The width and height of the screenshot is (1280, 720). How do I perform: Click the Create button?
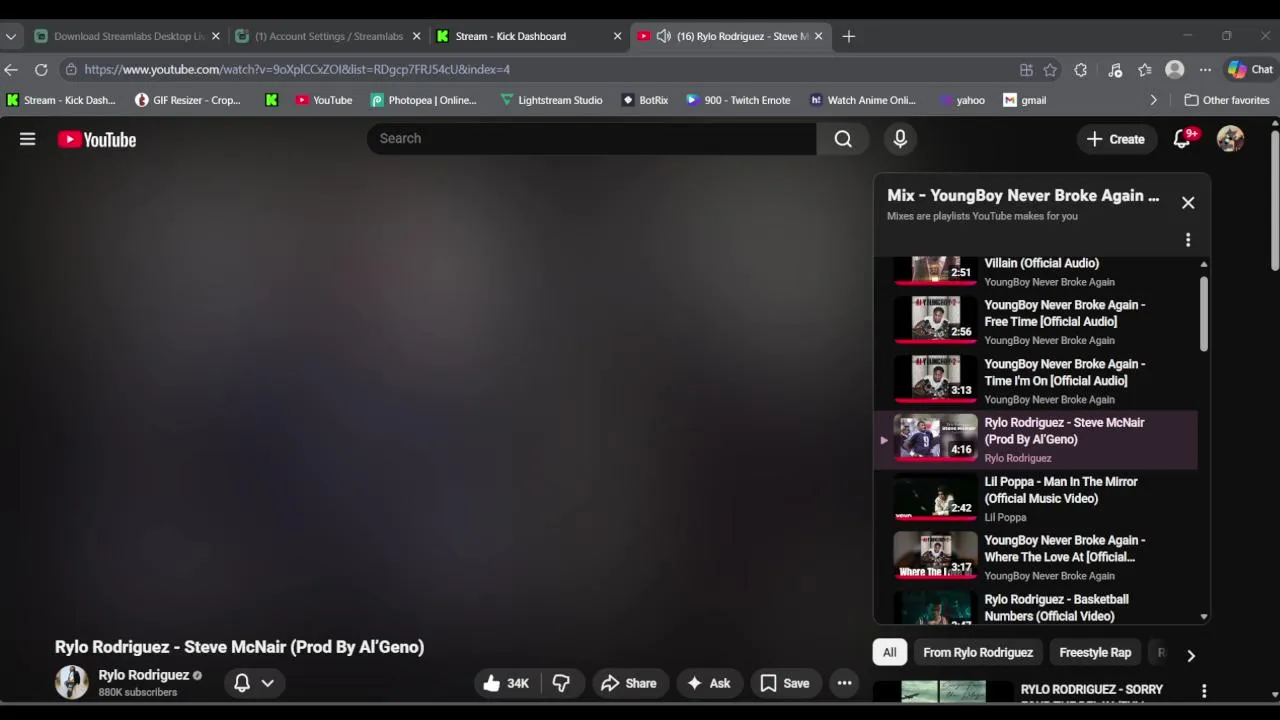[1116, 139]
